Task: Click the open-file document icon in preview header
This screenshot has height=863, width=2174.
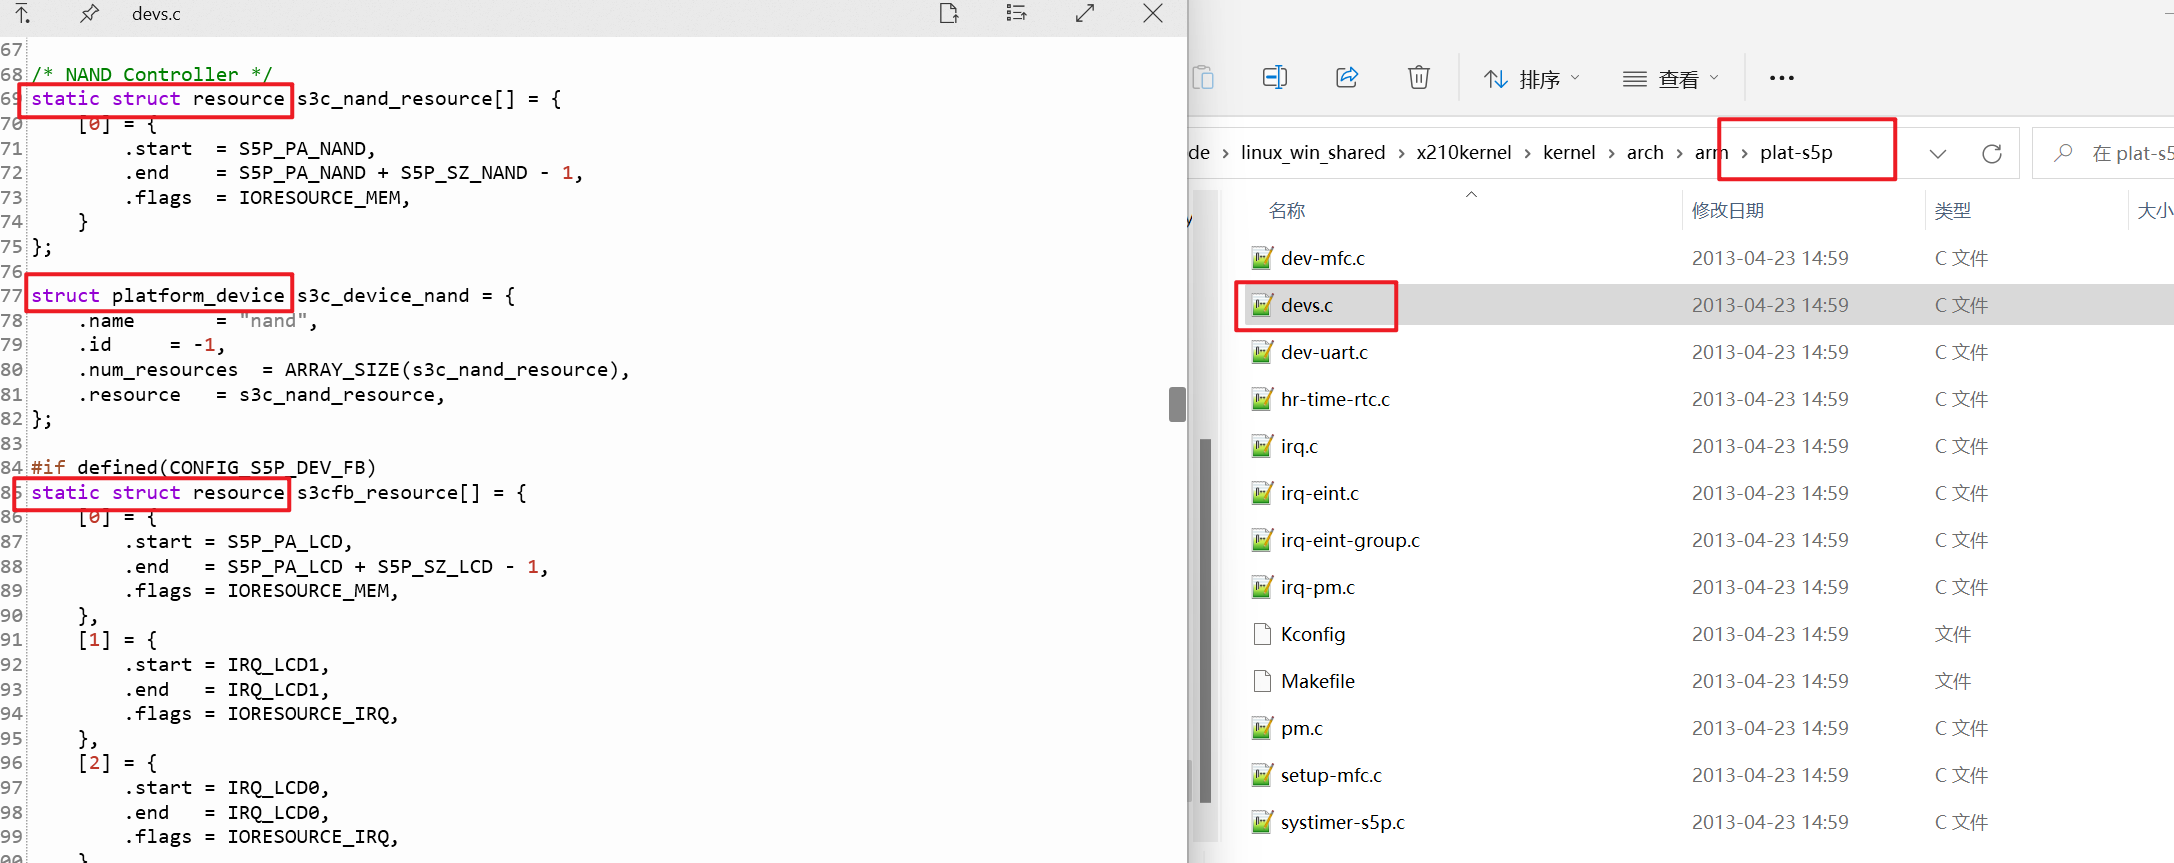Action: point(949,13)
